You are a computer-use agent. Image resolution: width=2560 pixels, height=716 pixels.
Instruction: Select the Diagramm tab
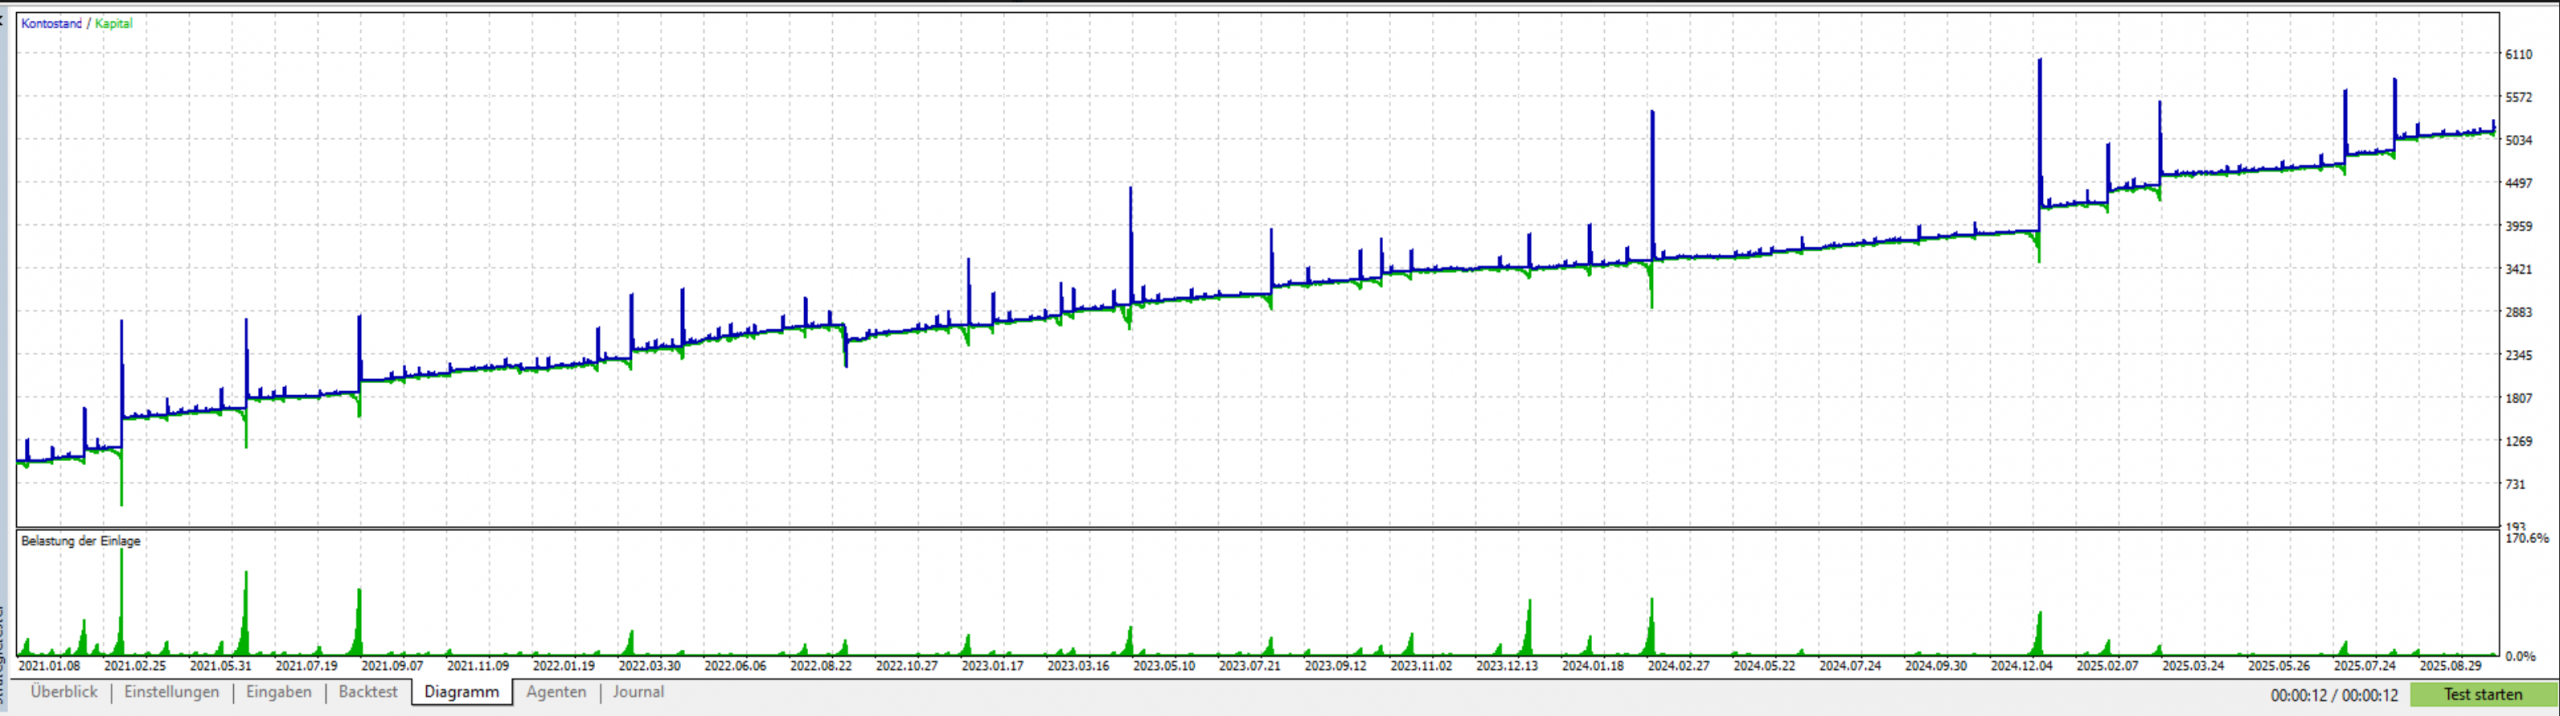tap(461, 692)
